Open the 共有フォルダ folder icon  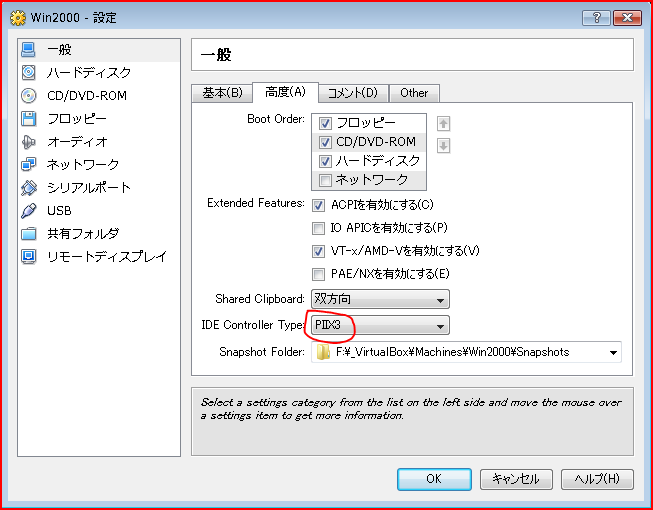click(28, 234)
